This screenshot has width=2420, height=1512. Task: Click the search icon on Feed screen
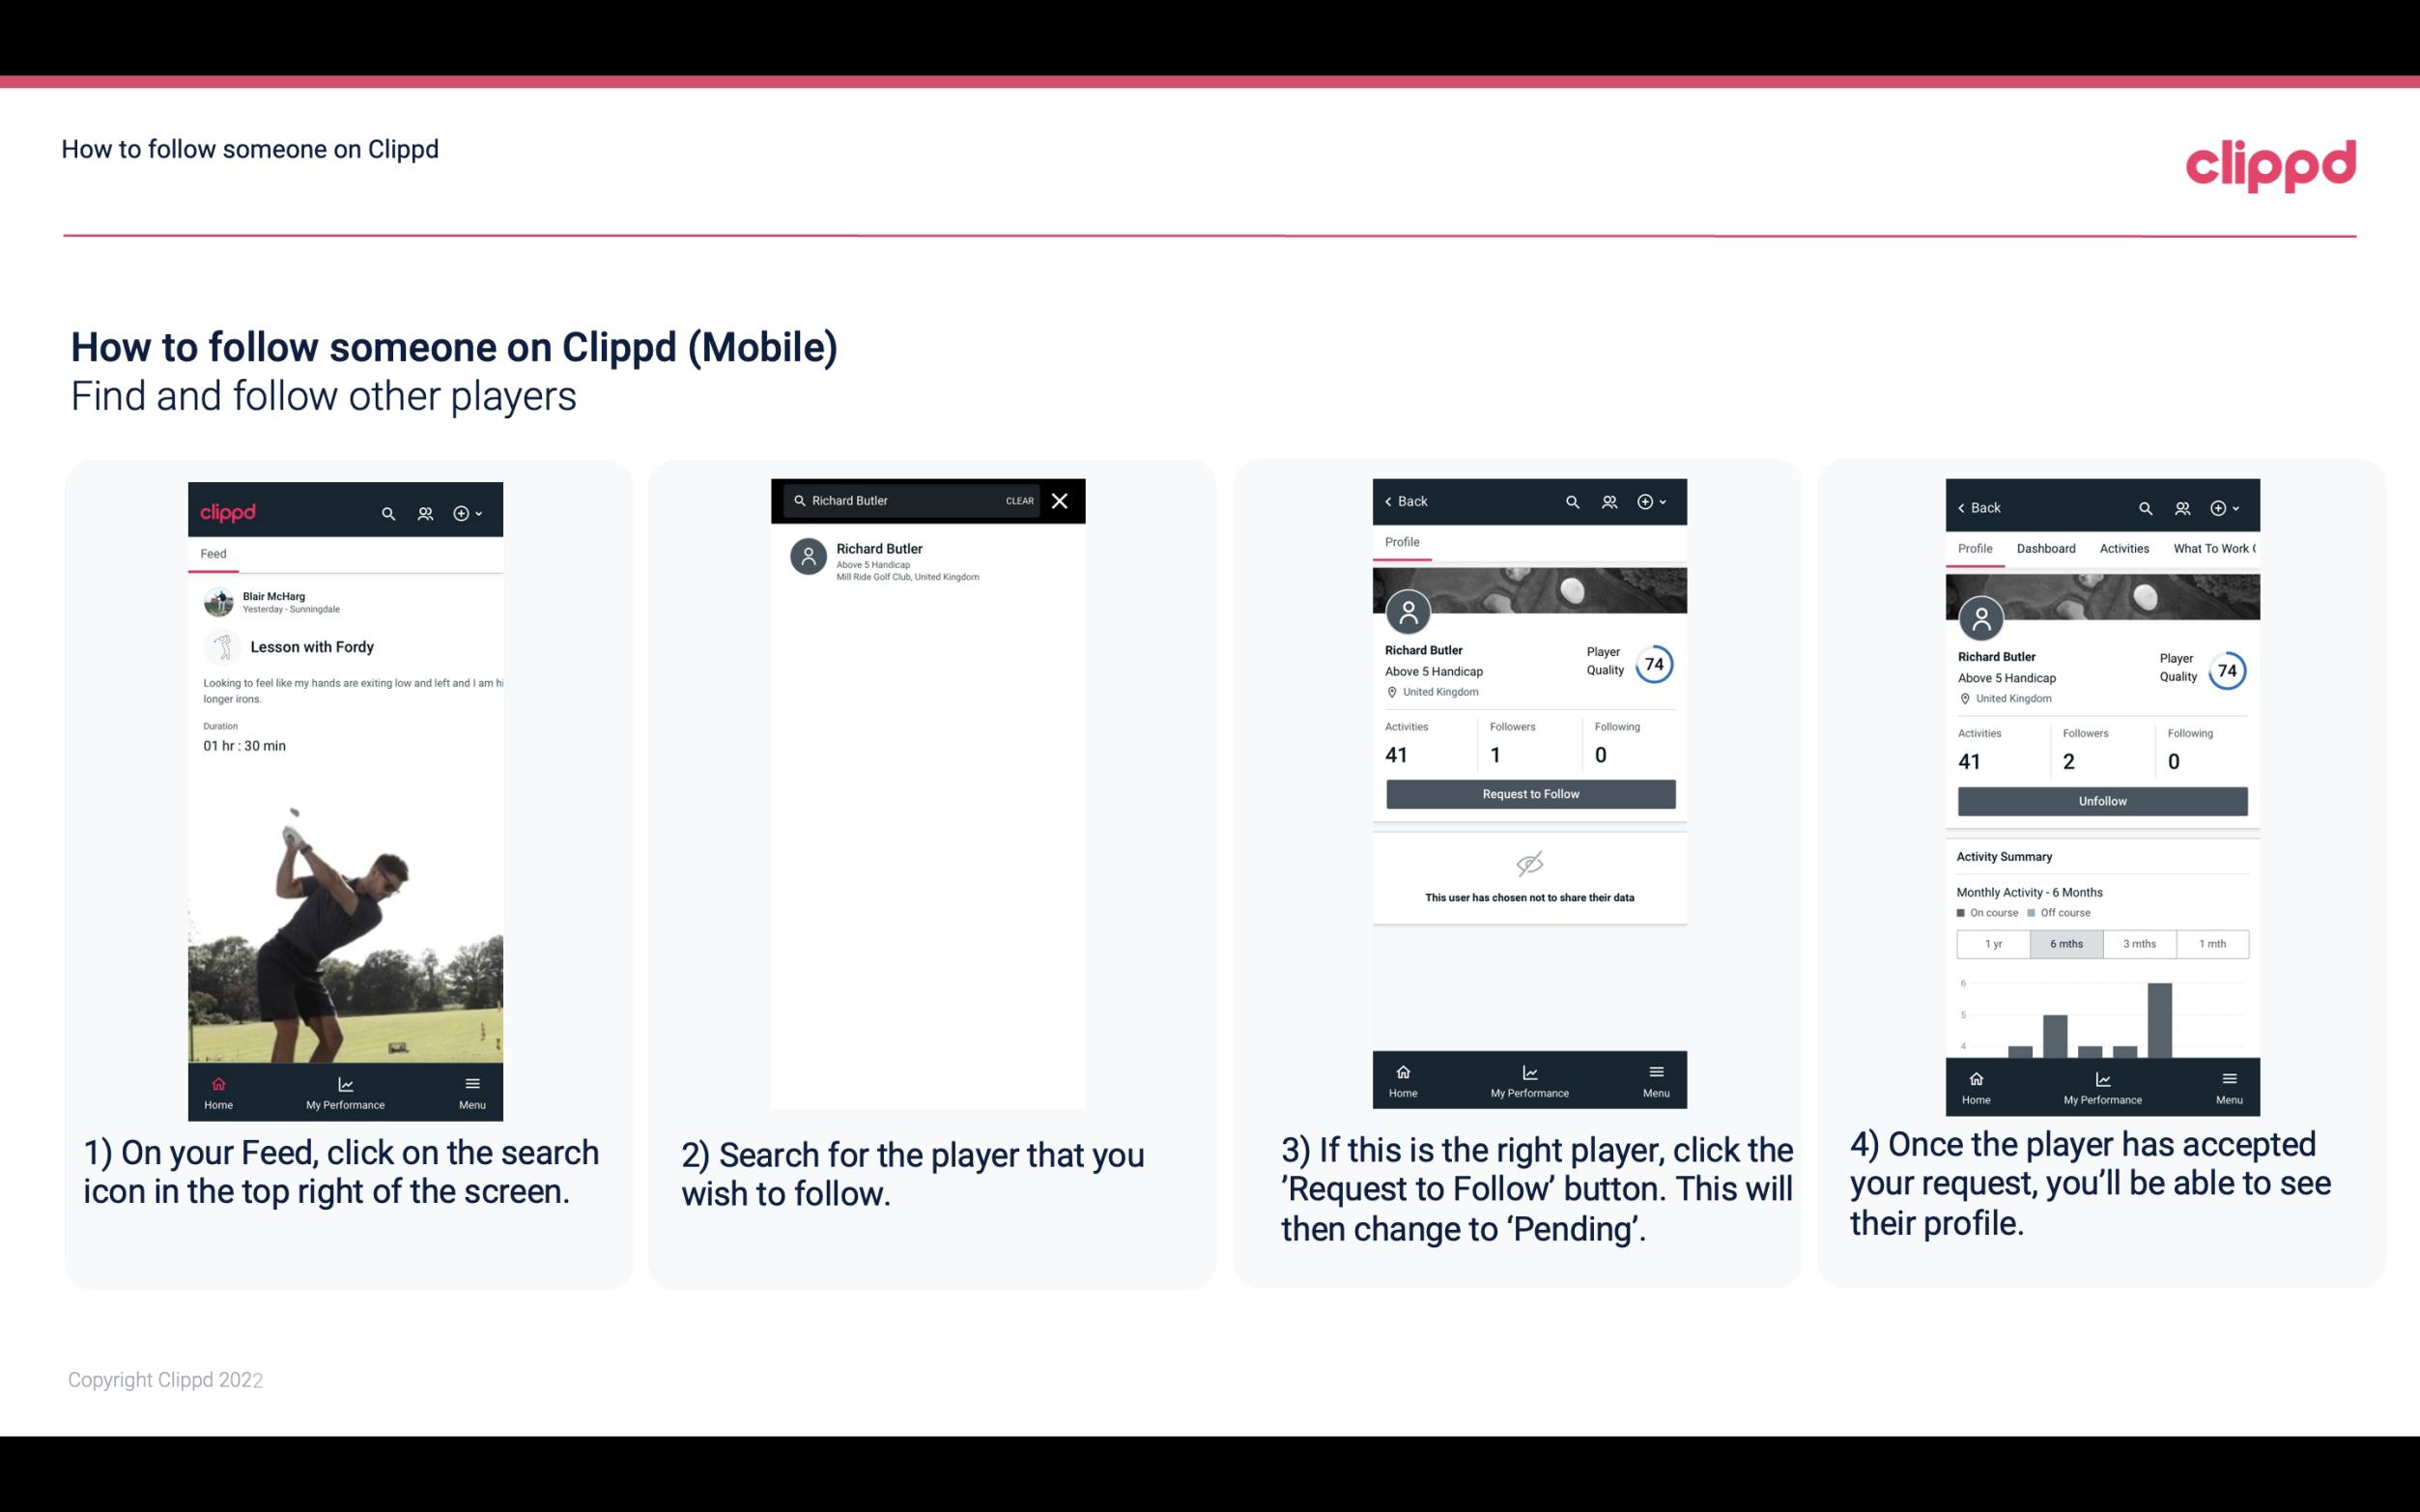[388, 510]
